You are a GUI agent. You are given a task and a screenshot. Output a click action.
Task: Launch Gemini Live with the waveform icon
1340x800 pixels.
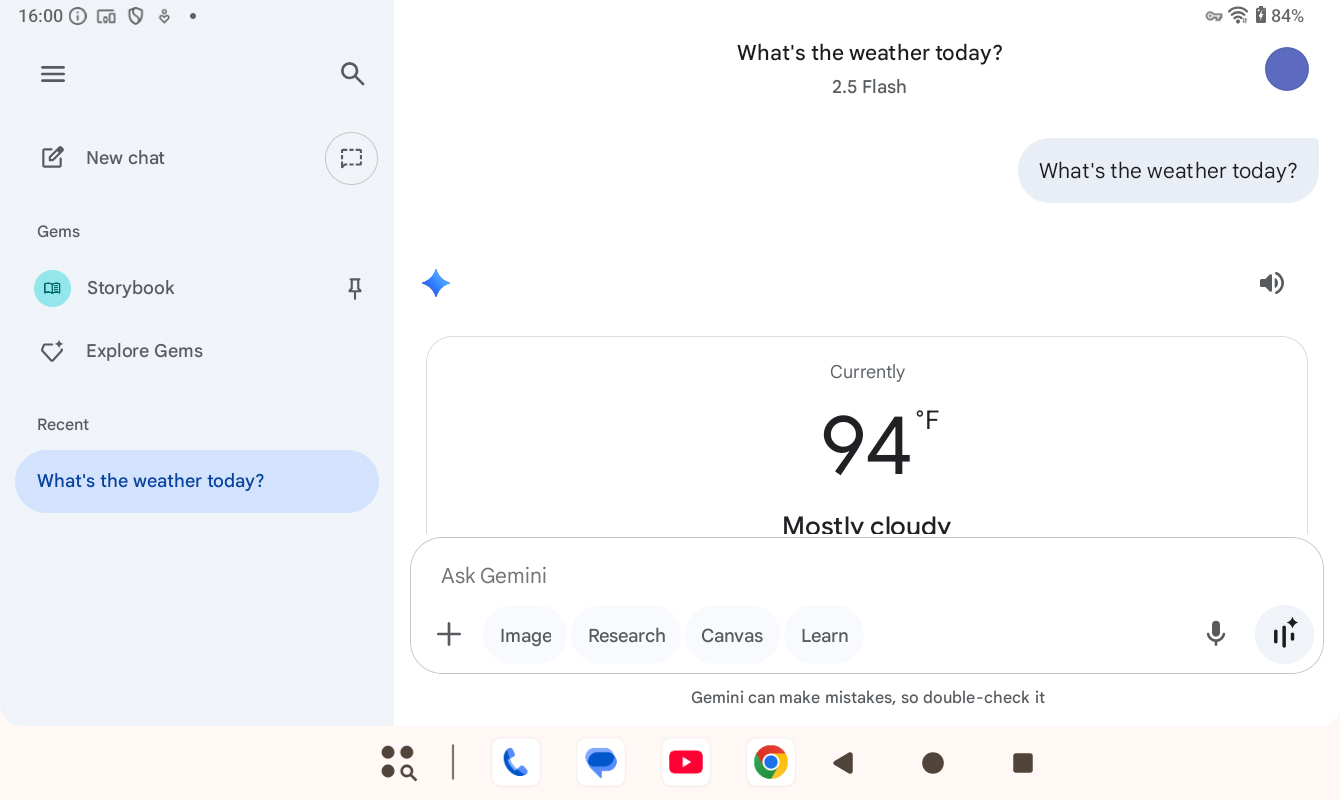[x=1284, y=634]
